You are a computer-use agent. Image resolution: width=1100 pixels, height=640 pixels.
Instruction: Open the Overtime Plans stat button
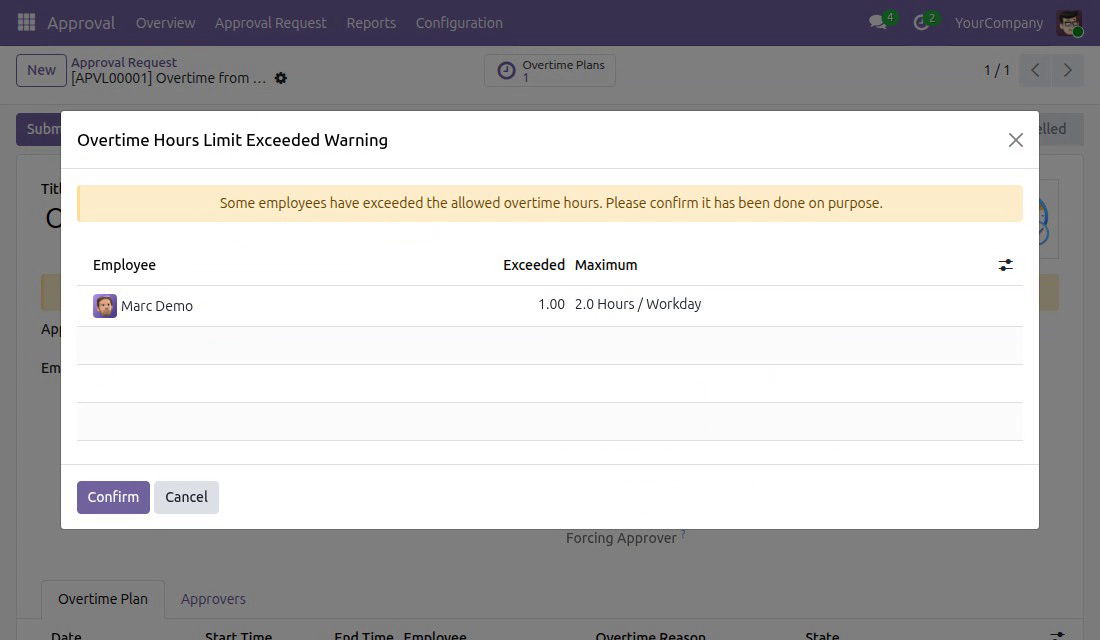550,70
